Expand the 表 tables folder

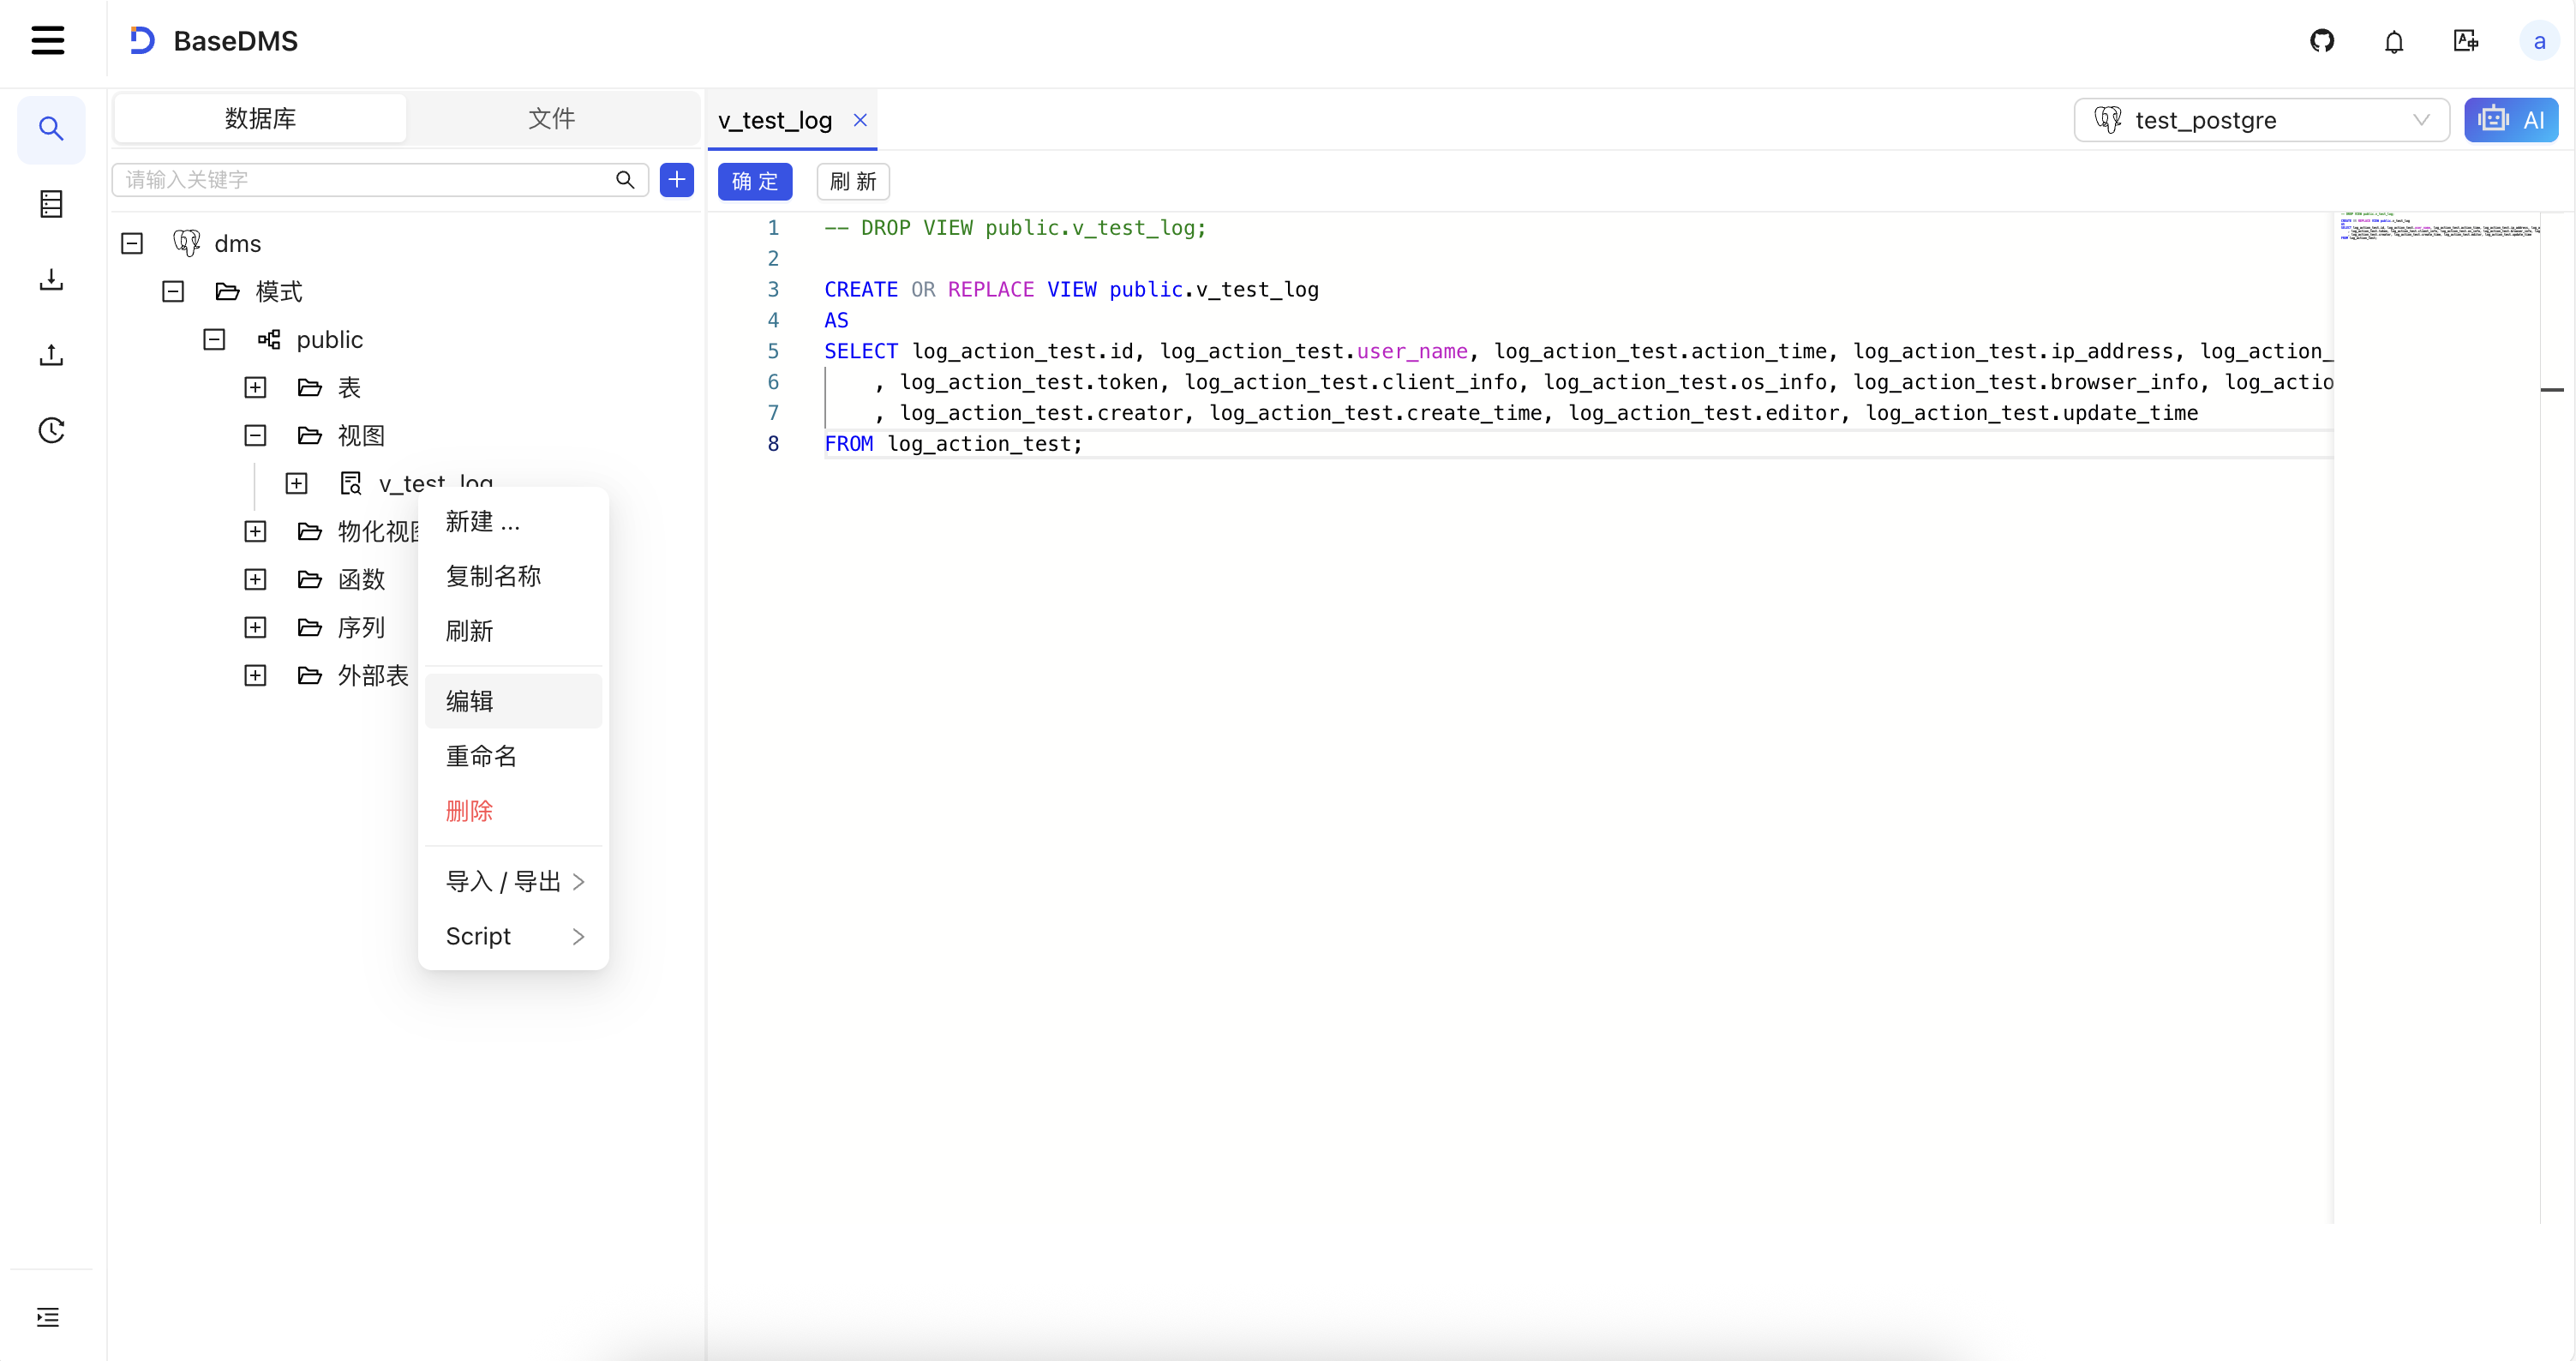point(255,388)
